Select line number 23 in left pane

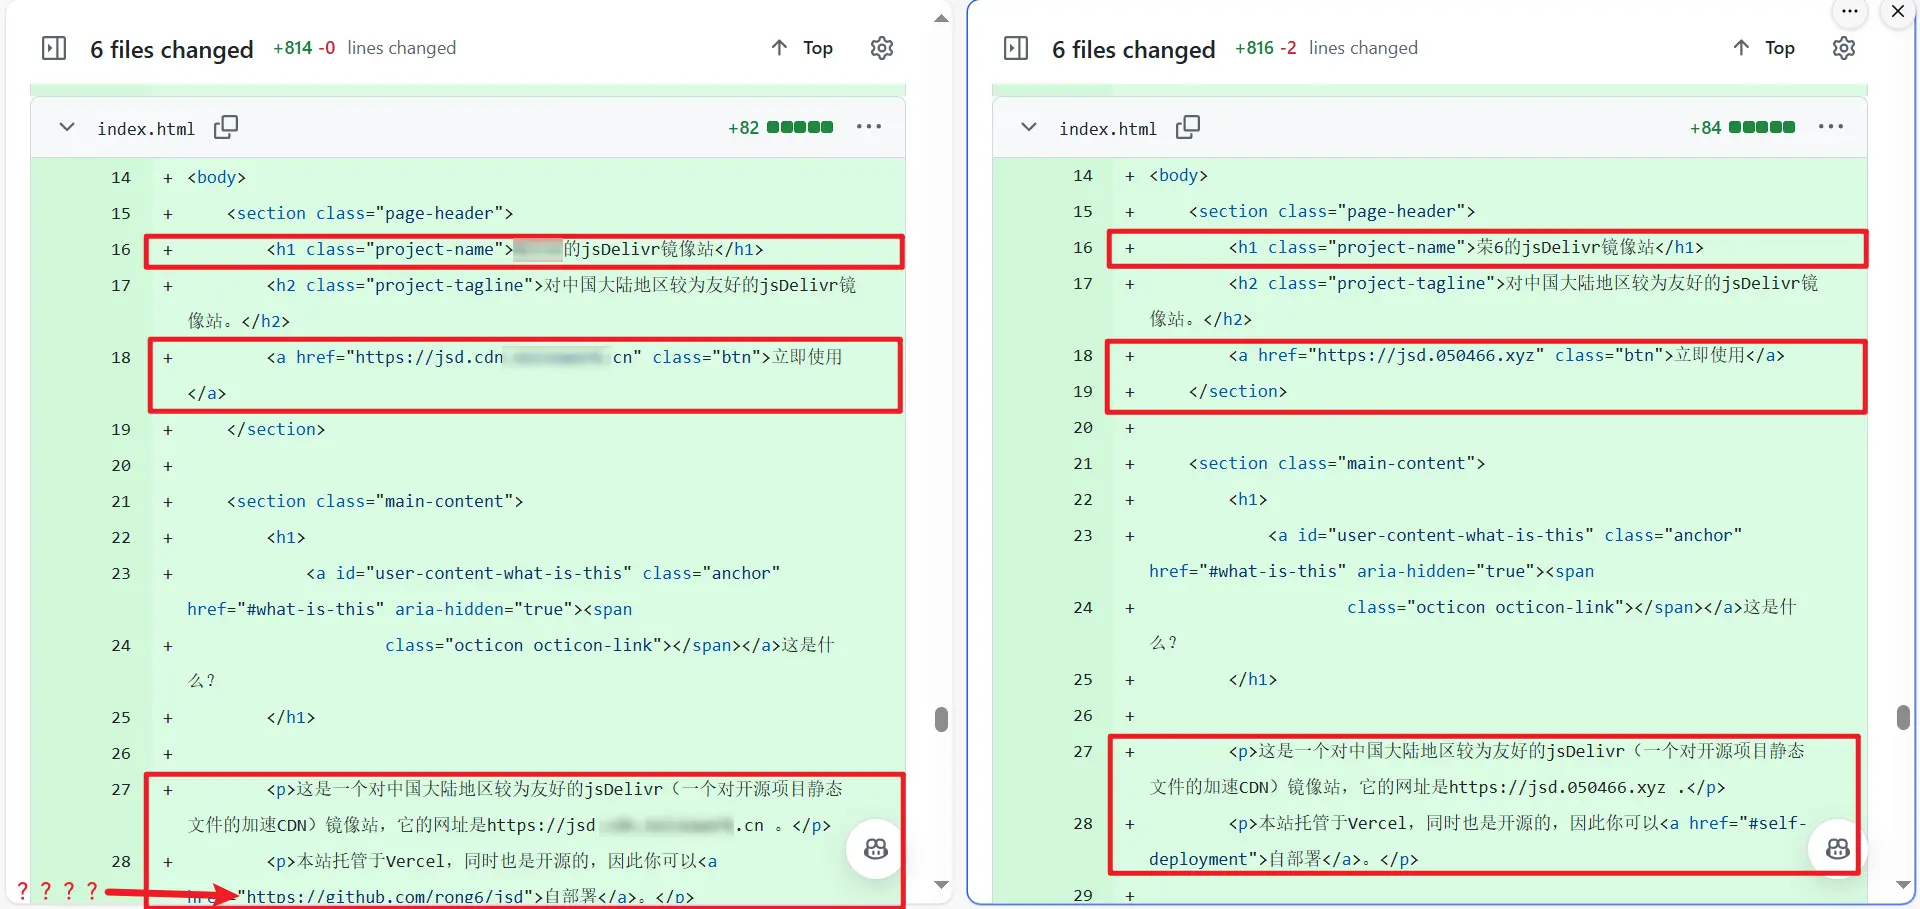pos(121,574)
